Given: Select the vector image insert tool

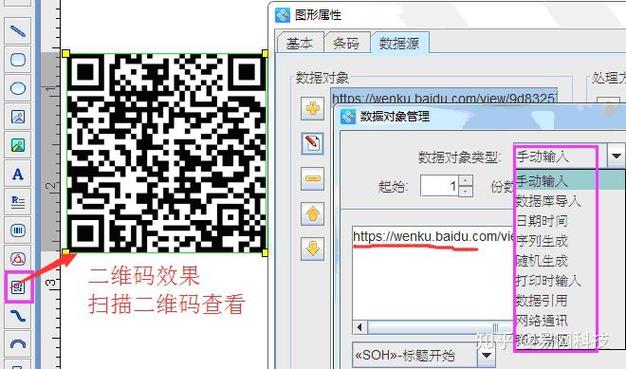Looking at the screenshot, I should (18, 117).
